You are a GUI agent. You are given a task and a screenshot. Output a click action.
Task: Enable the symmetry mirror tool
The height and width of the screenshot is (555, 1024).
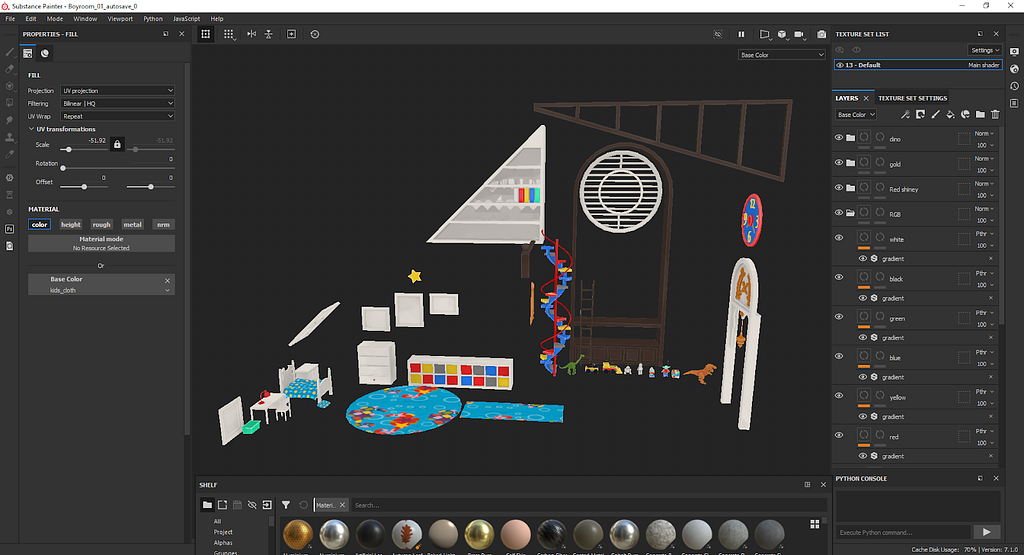251,34
